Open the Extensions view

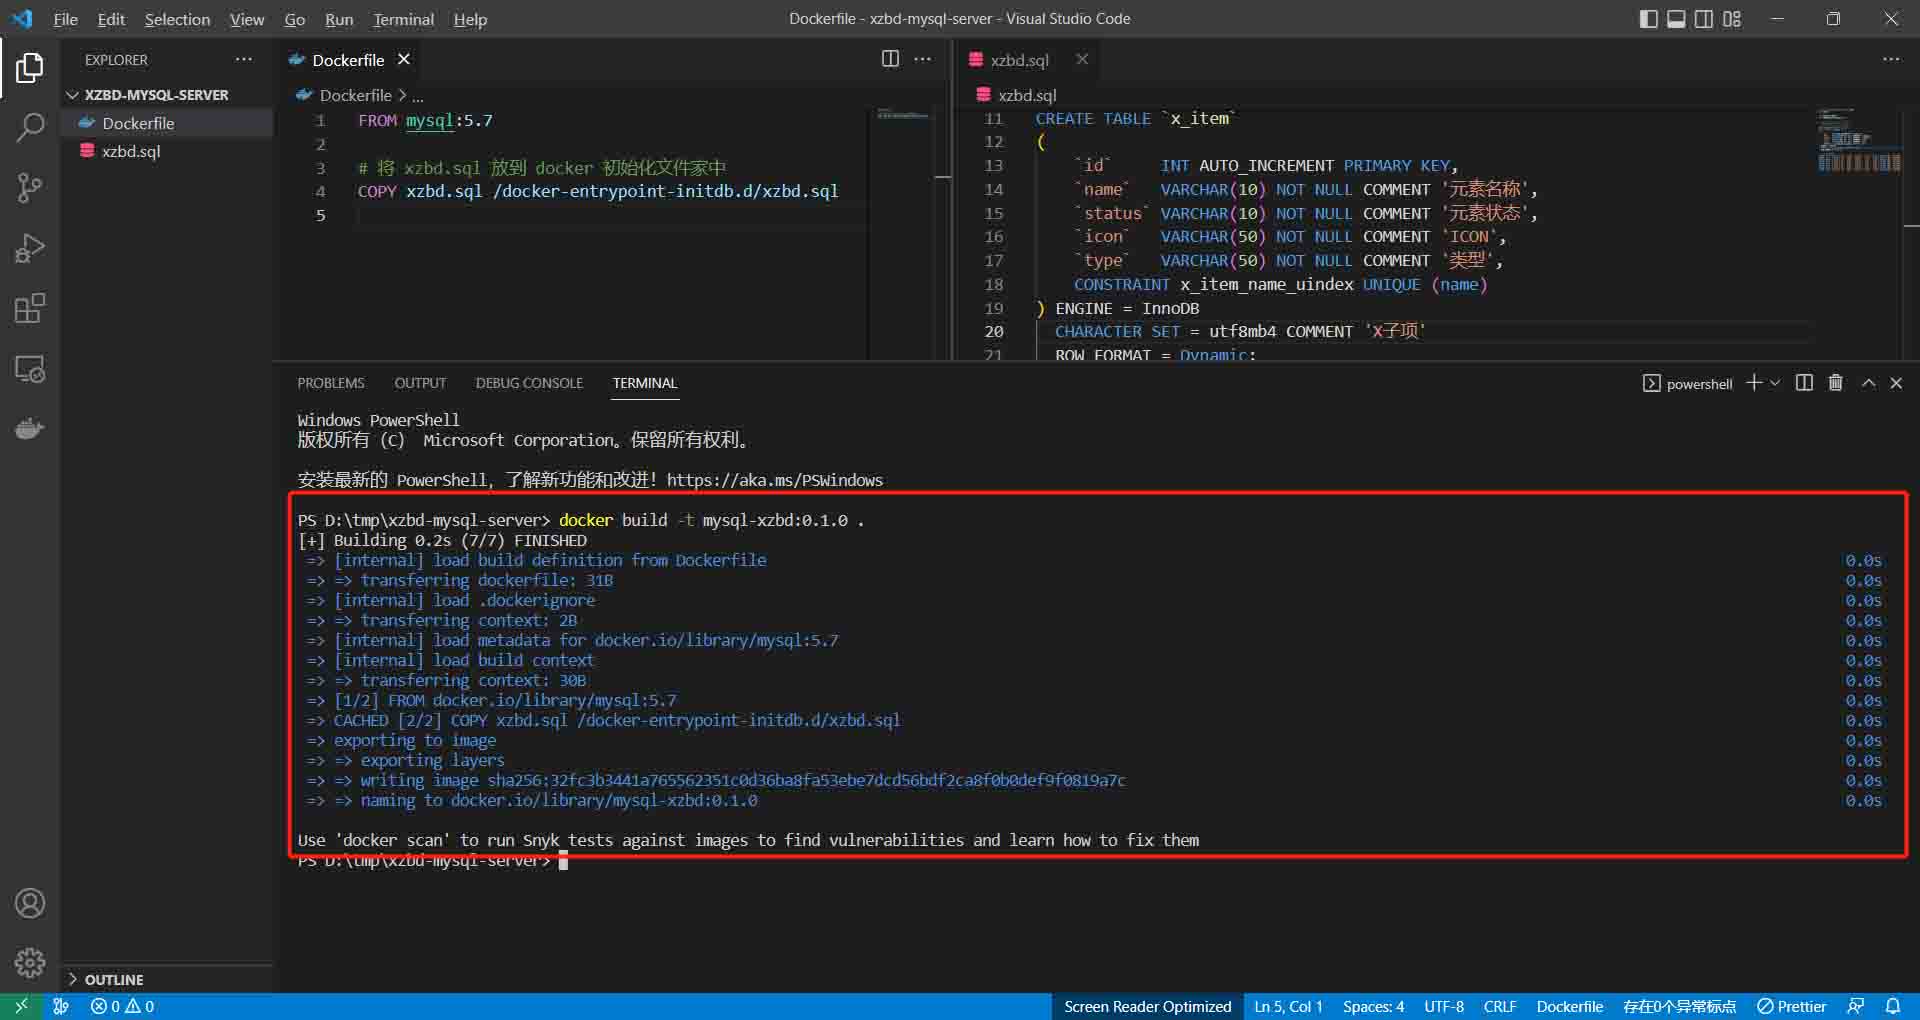[x=30, y=309]
